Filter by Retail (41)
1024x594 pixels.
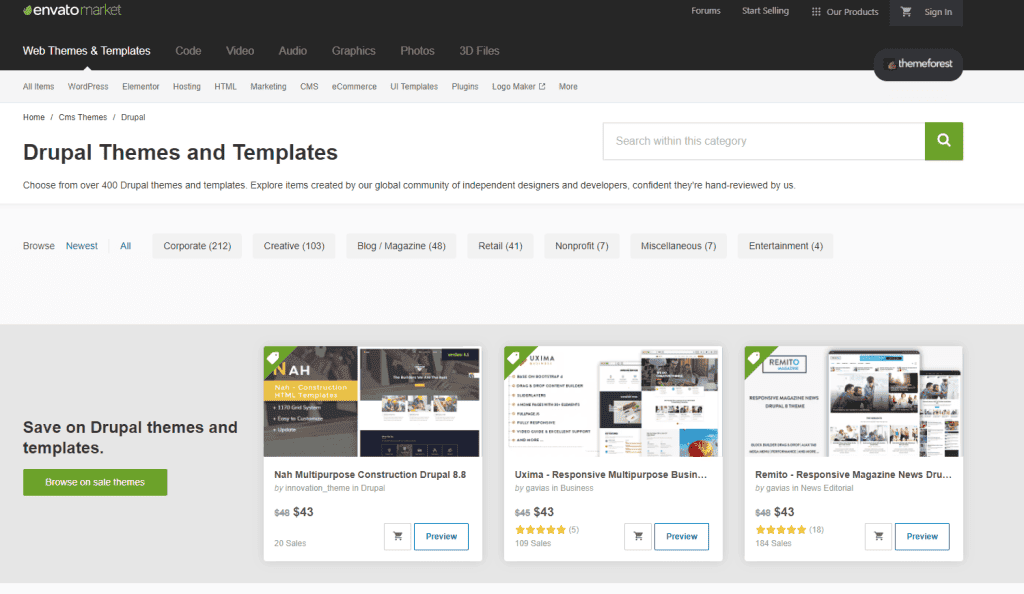[x=500, y=246]
